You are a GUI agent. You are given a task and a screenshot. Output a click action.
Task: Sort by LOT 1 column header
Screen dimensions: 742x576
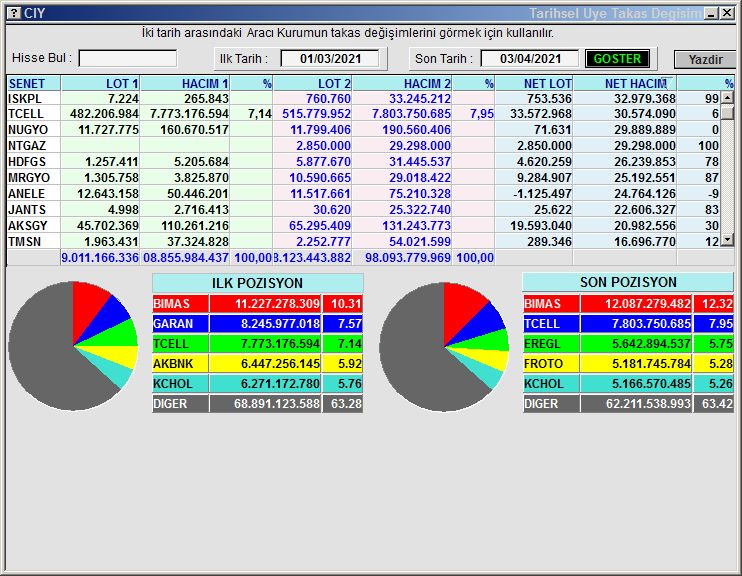(100, 83)
